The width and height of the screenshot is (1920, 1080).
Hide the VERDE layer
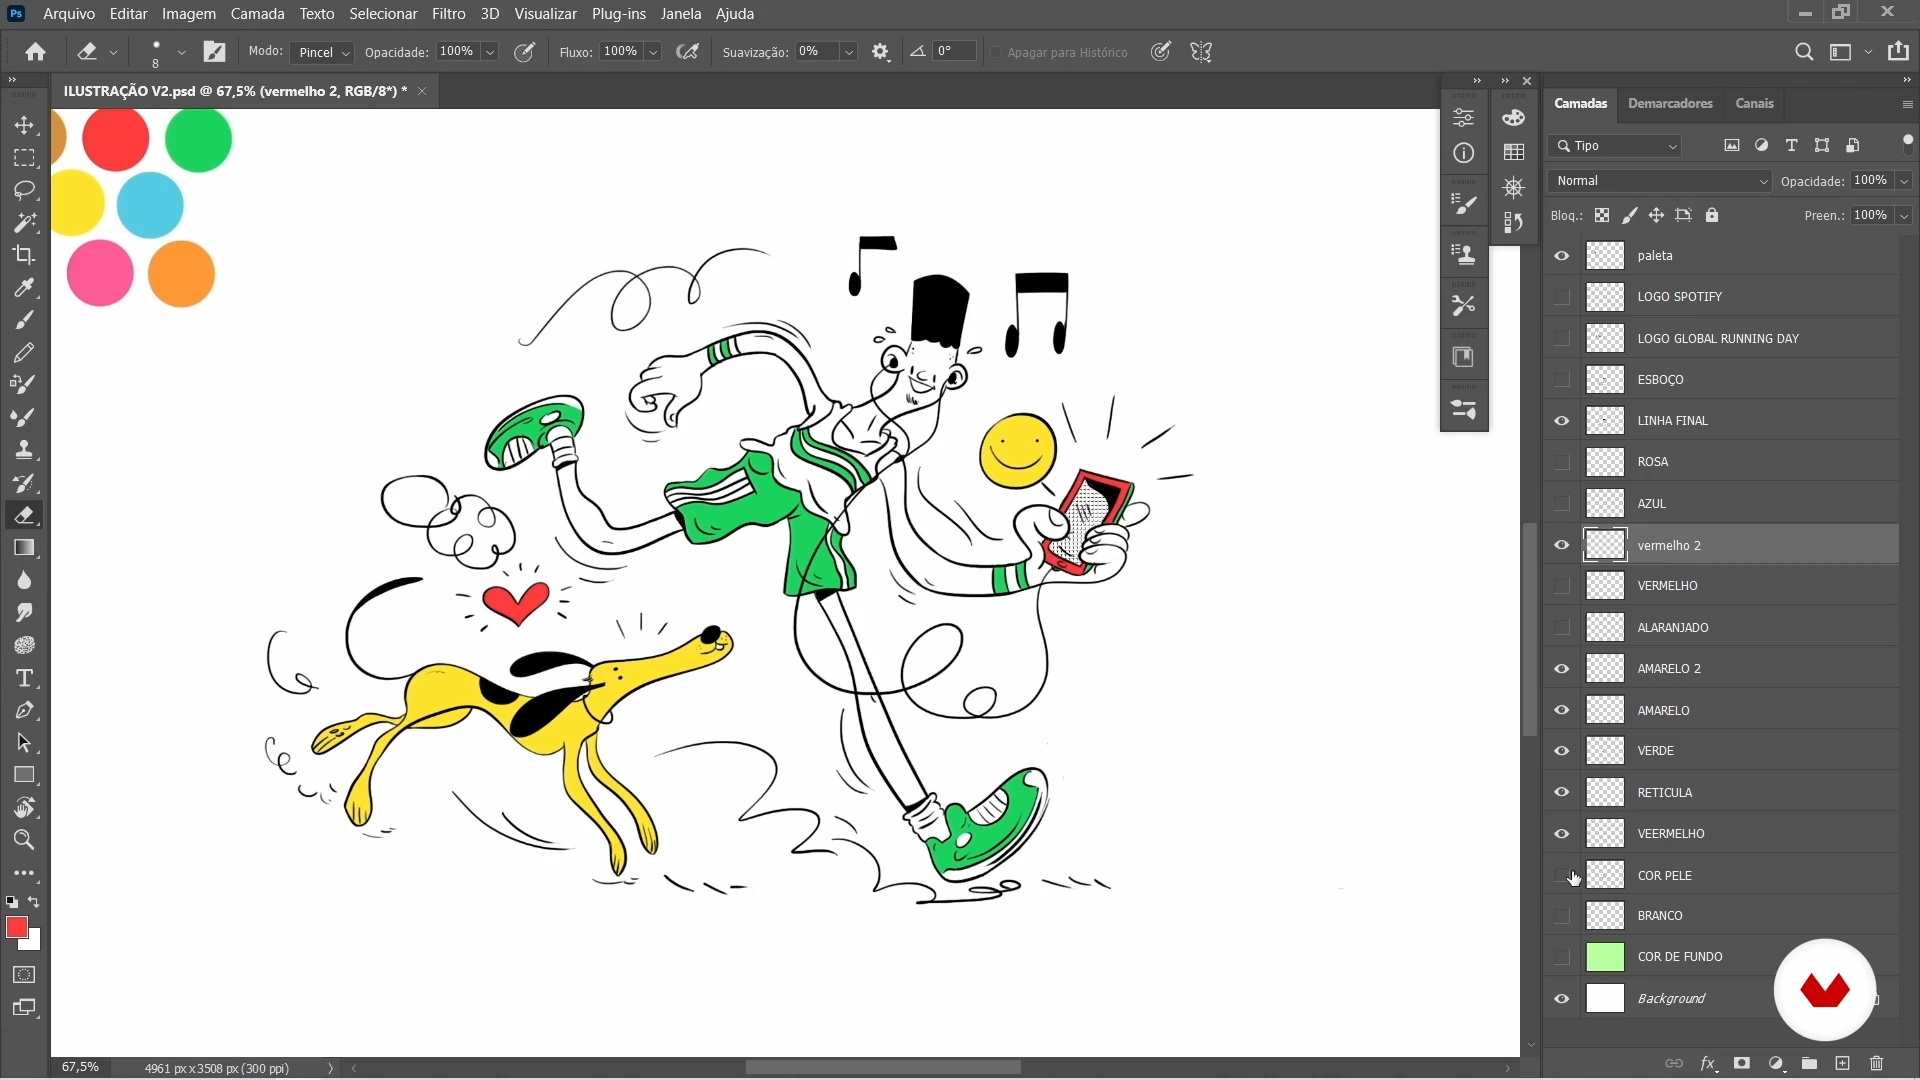pos(1561,751)
